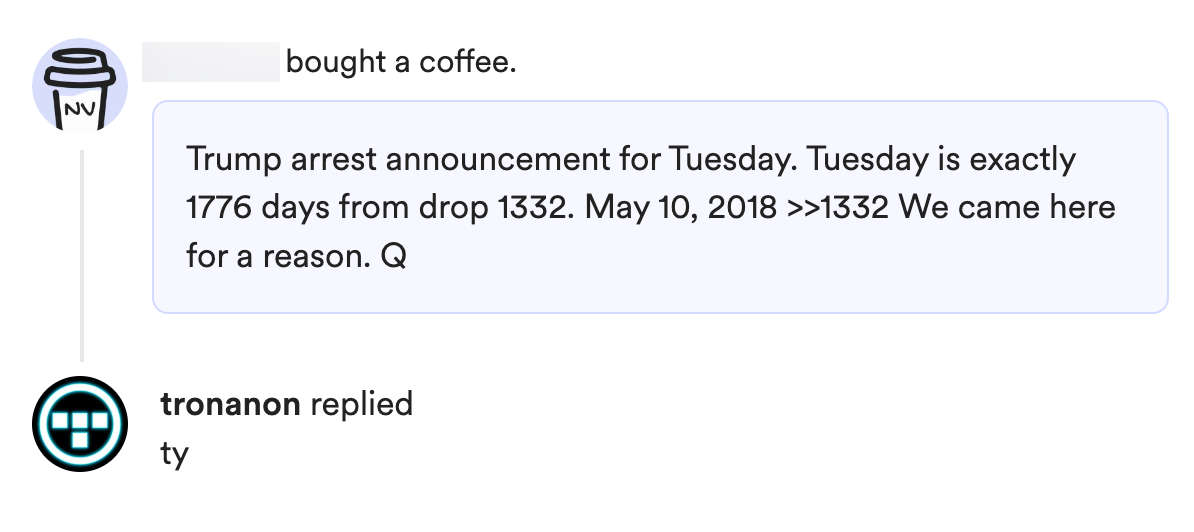Click the "Q" signature ending the message

coord(393,257)
